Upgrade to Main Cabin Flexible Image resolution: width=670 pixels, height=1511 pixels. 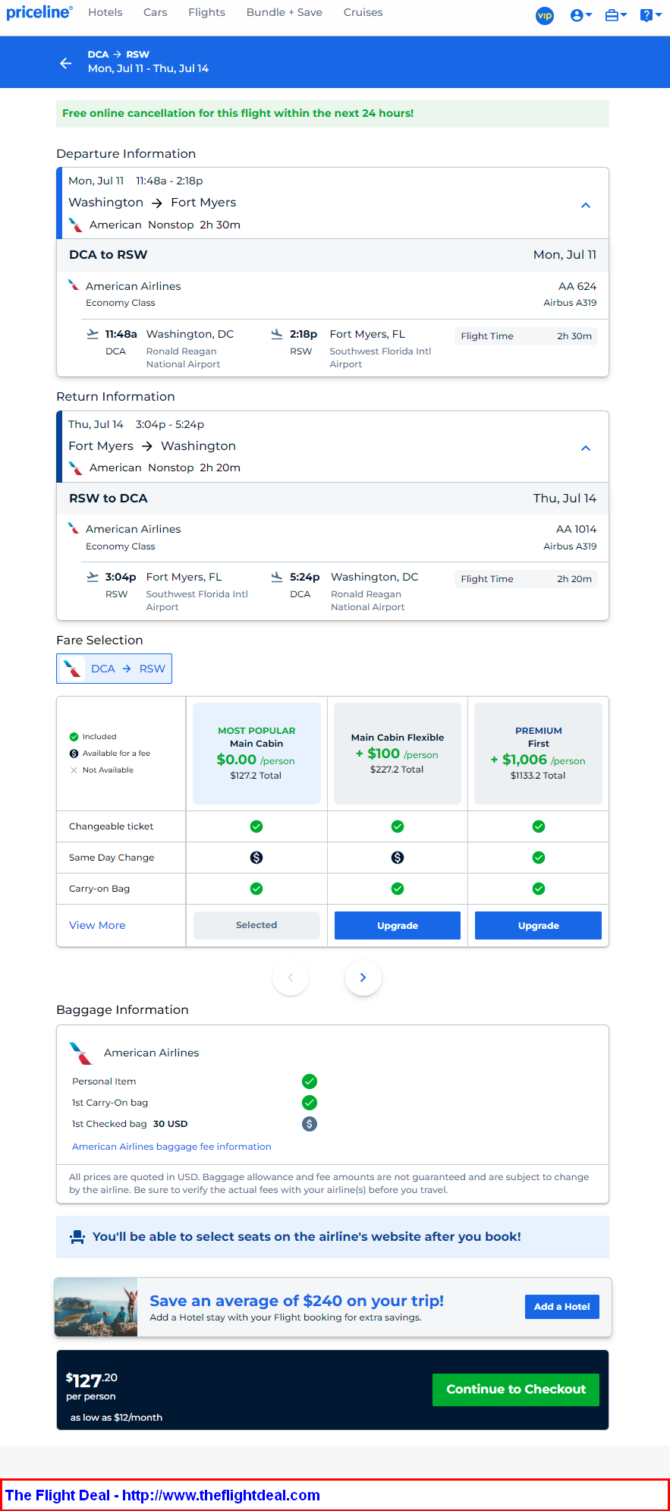[397, 925]
